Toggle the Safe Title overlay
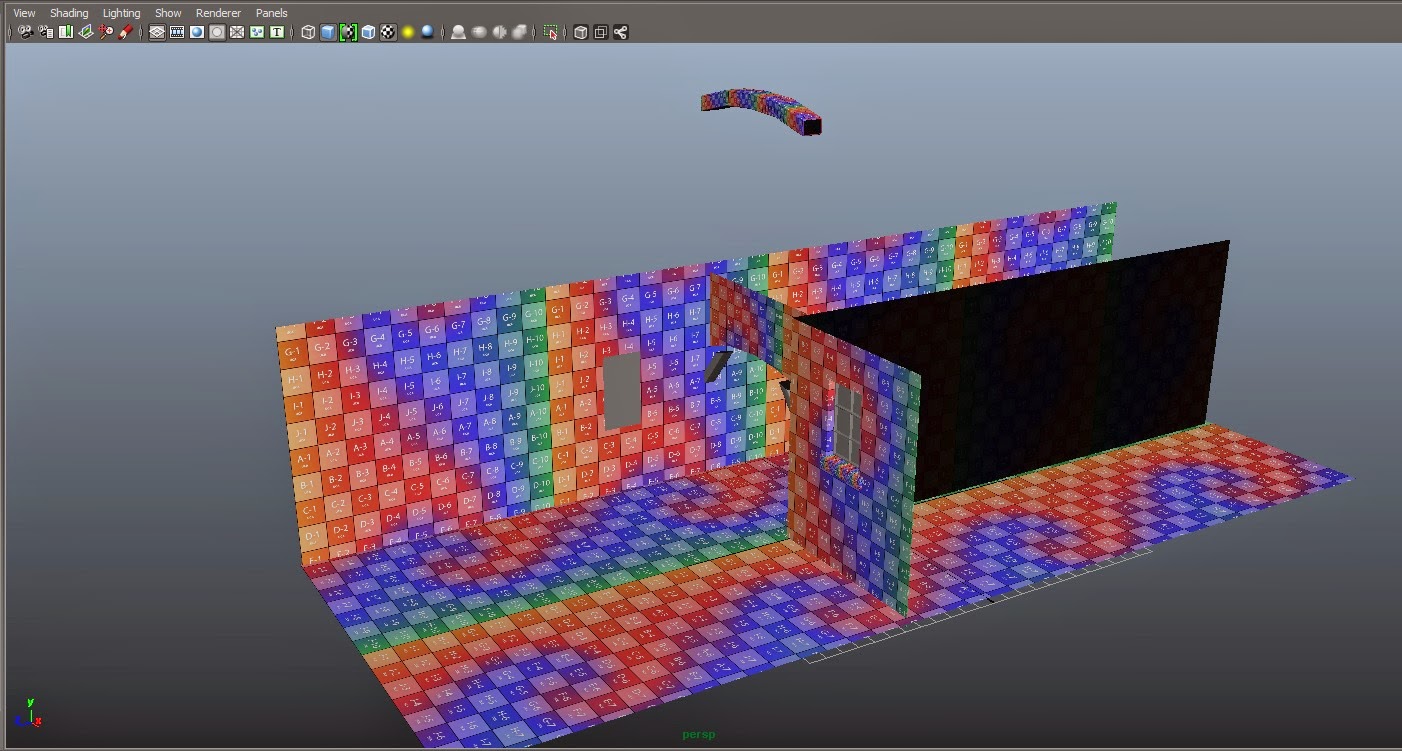Screen dimensions: 1402x751 (x=277, y=32)
